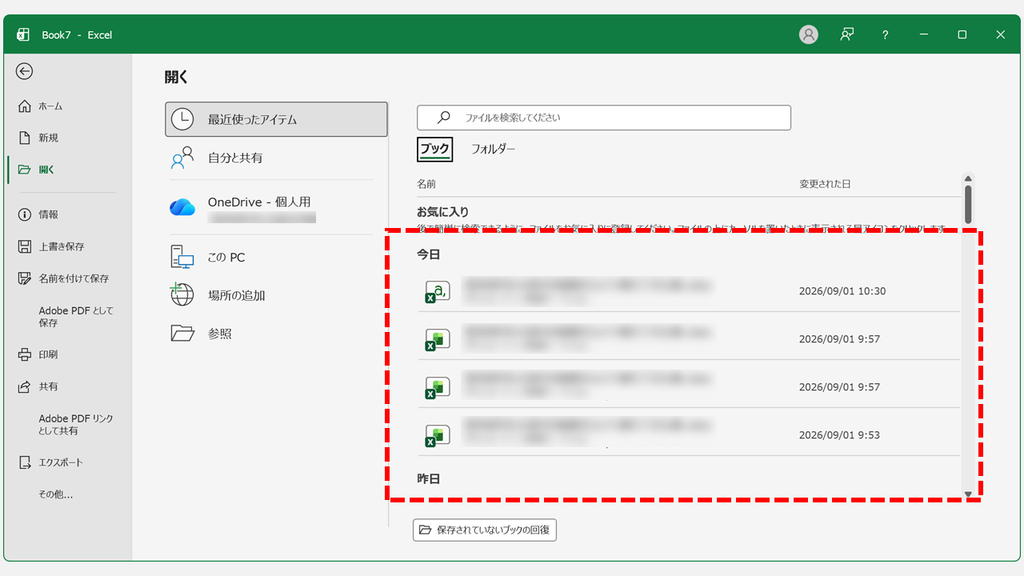Click the 今日 group heading
The image size is (1024, 576).
(428, 255)
